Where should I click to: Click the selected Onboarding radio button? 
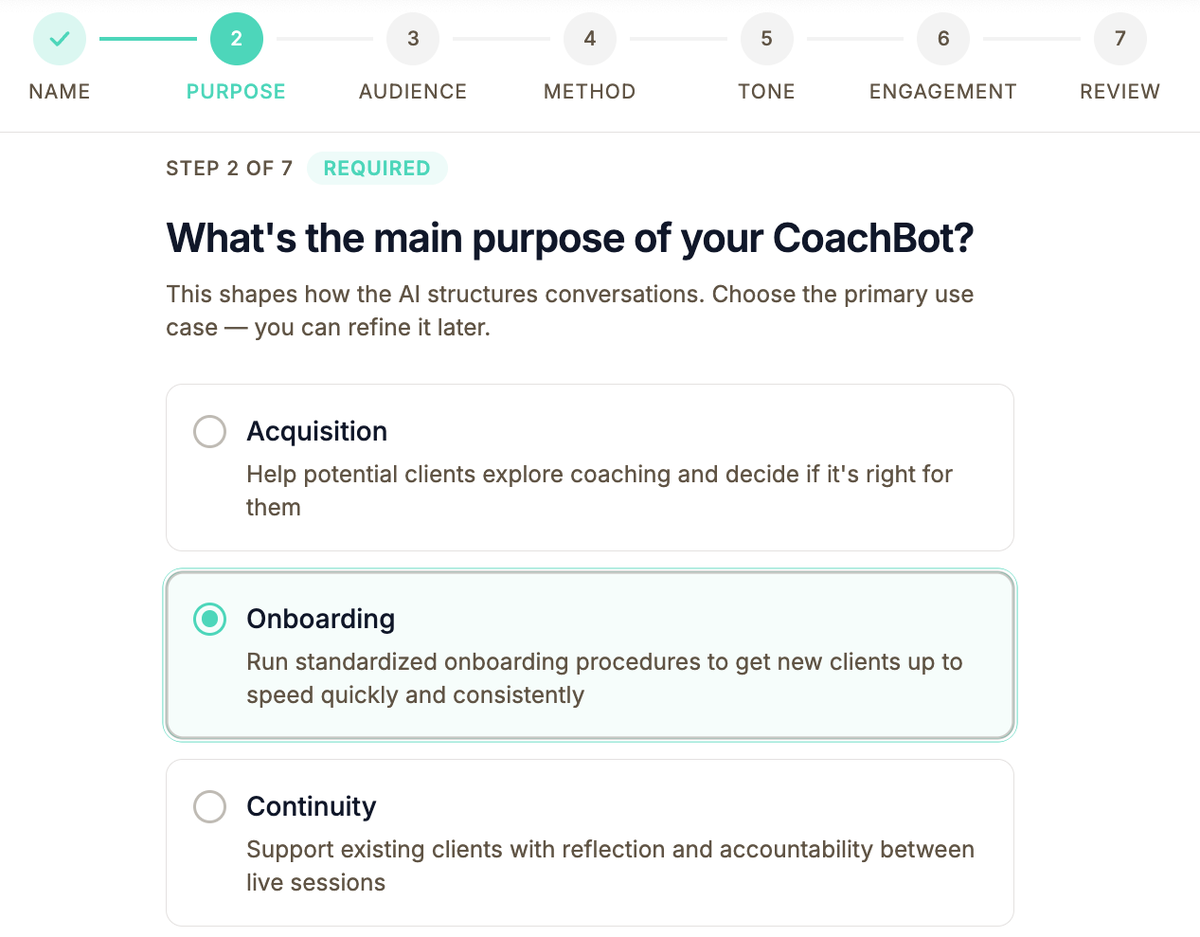click(210, 619)
